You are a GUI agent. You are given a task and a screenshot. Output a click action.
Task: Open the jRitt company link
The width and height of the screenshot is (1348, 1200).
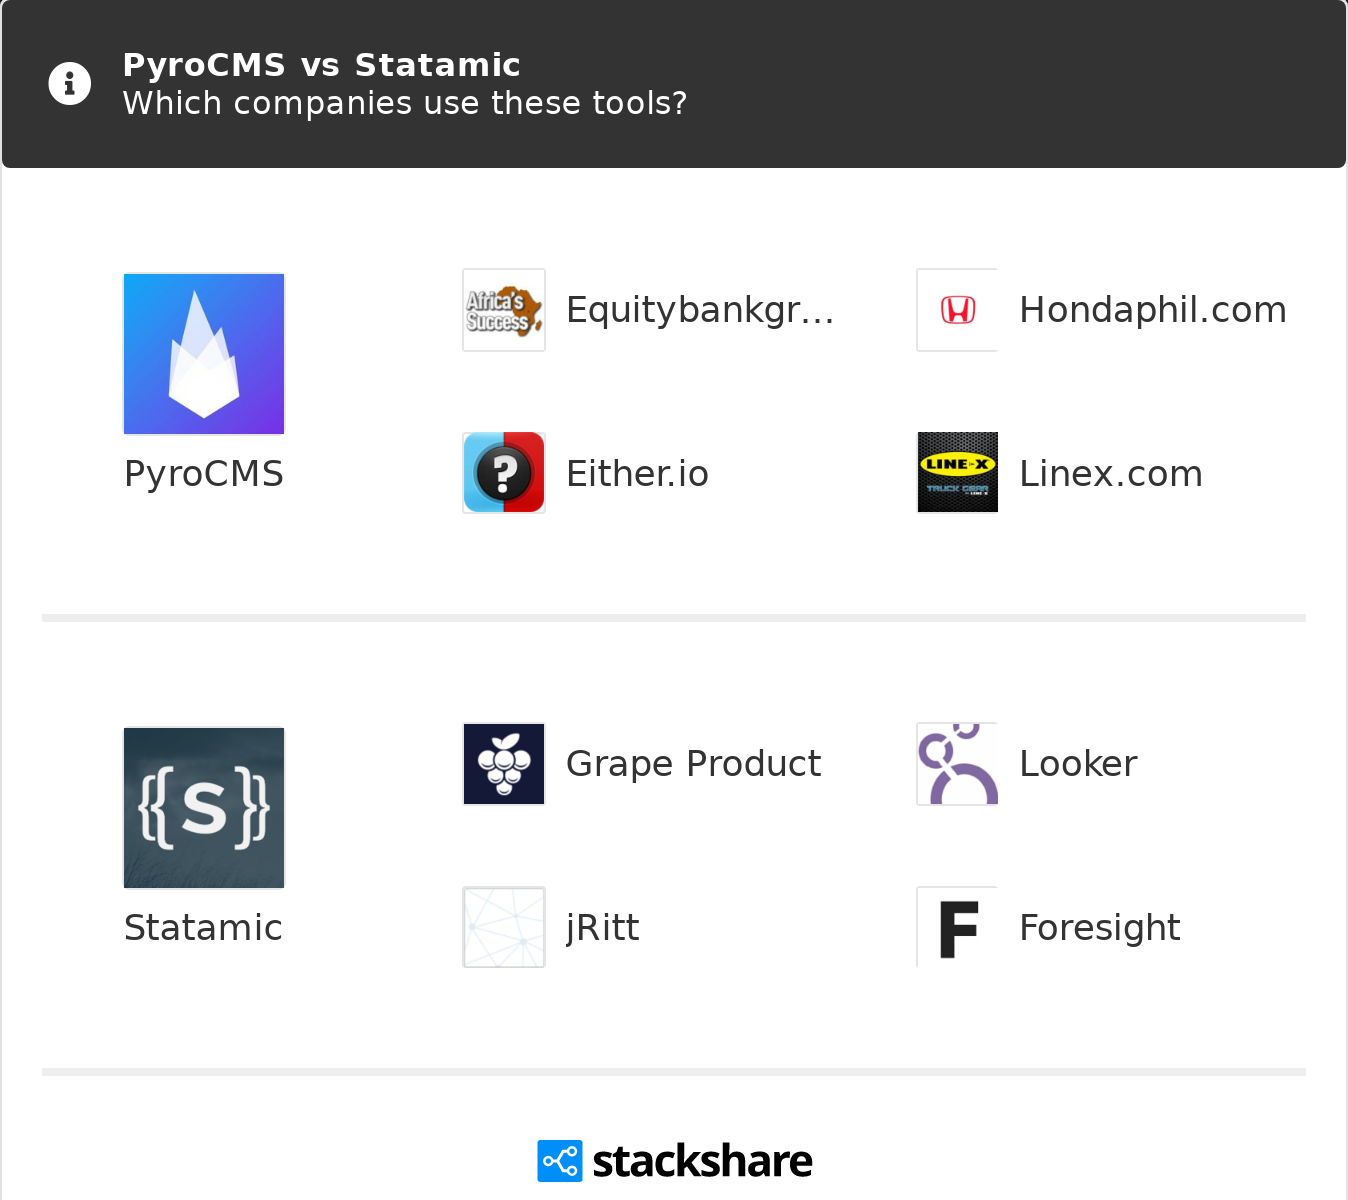point(602,928)
